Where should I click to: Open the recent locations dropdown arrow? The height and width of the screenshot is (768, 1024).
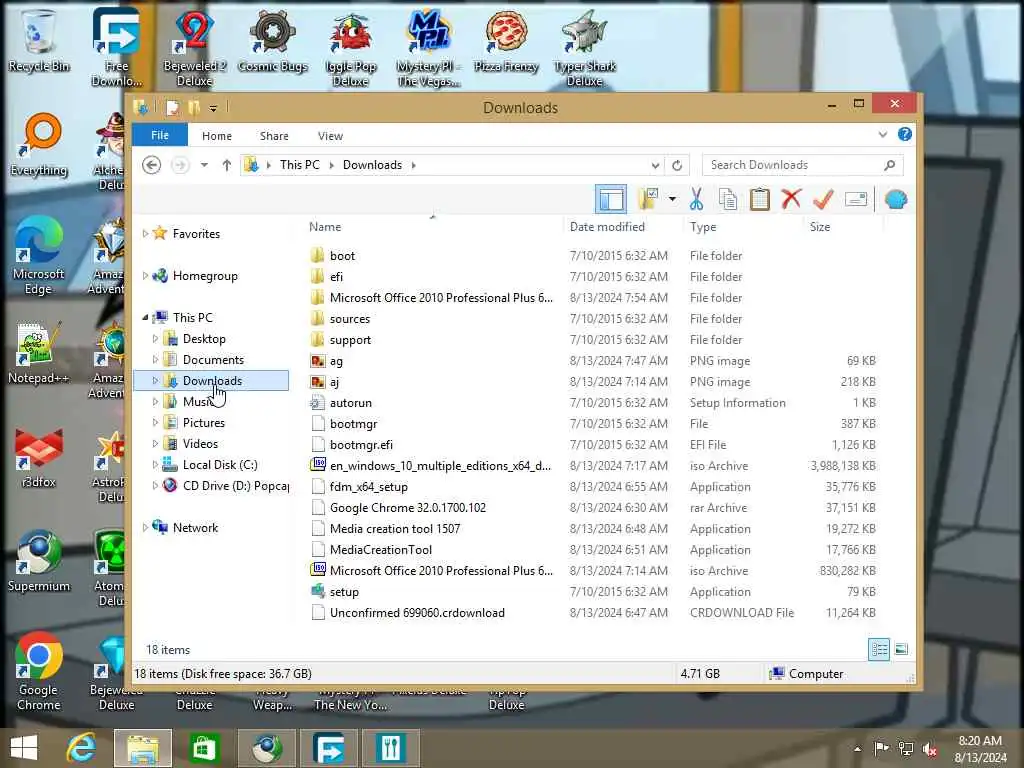click(x=204, y=165)
